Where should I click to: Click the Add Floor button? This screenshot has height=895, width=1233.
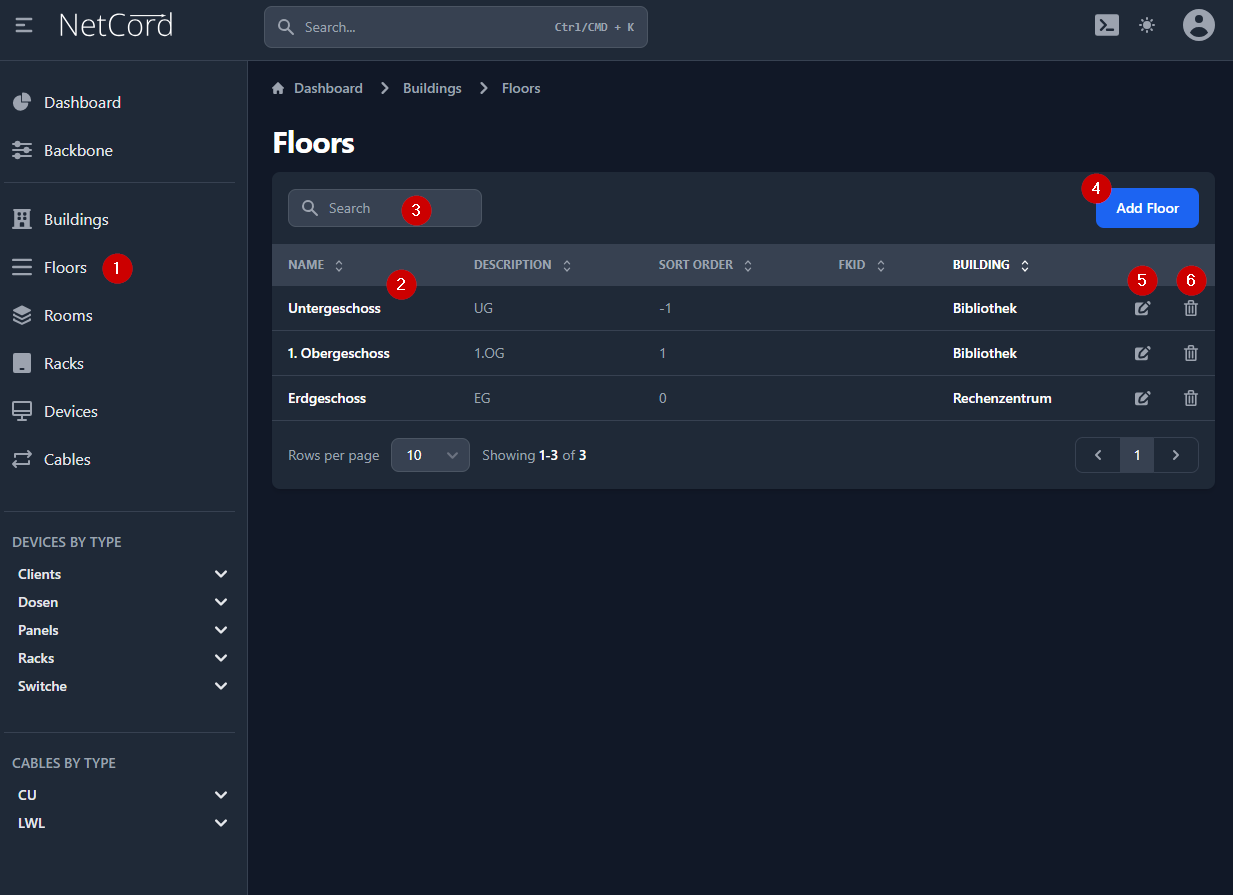[x=1147, y=208]
